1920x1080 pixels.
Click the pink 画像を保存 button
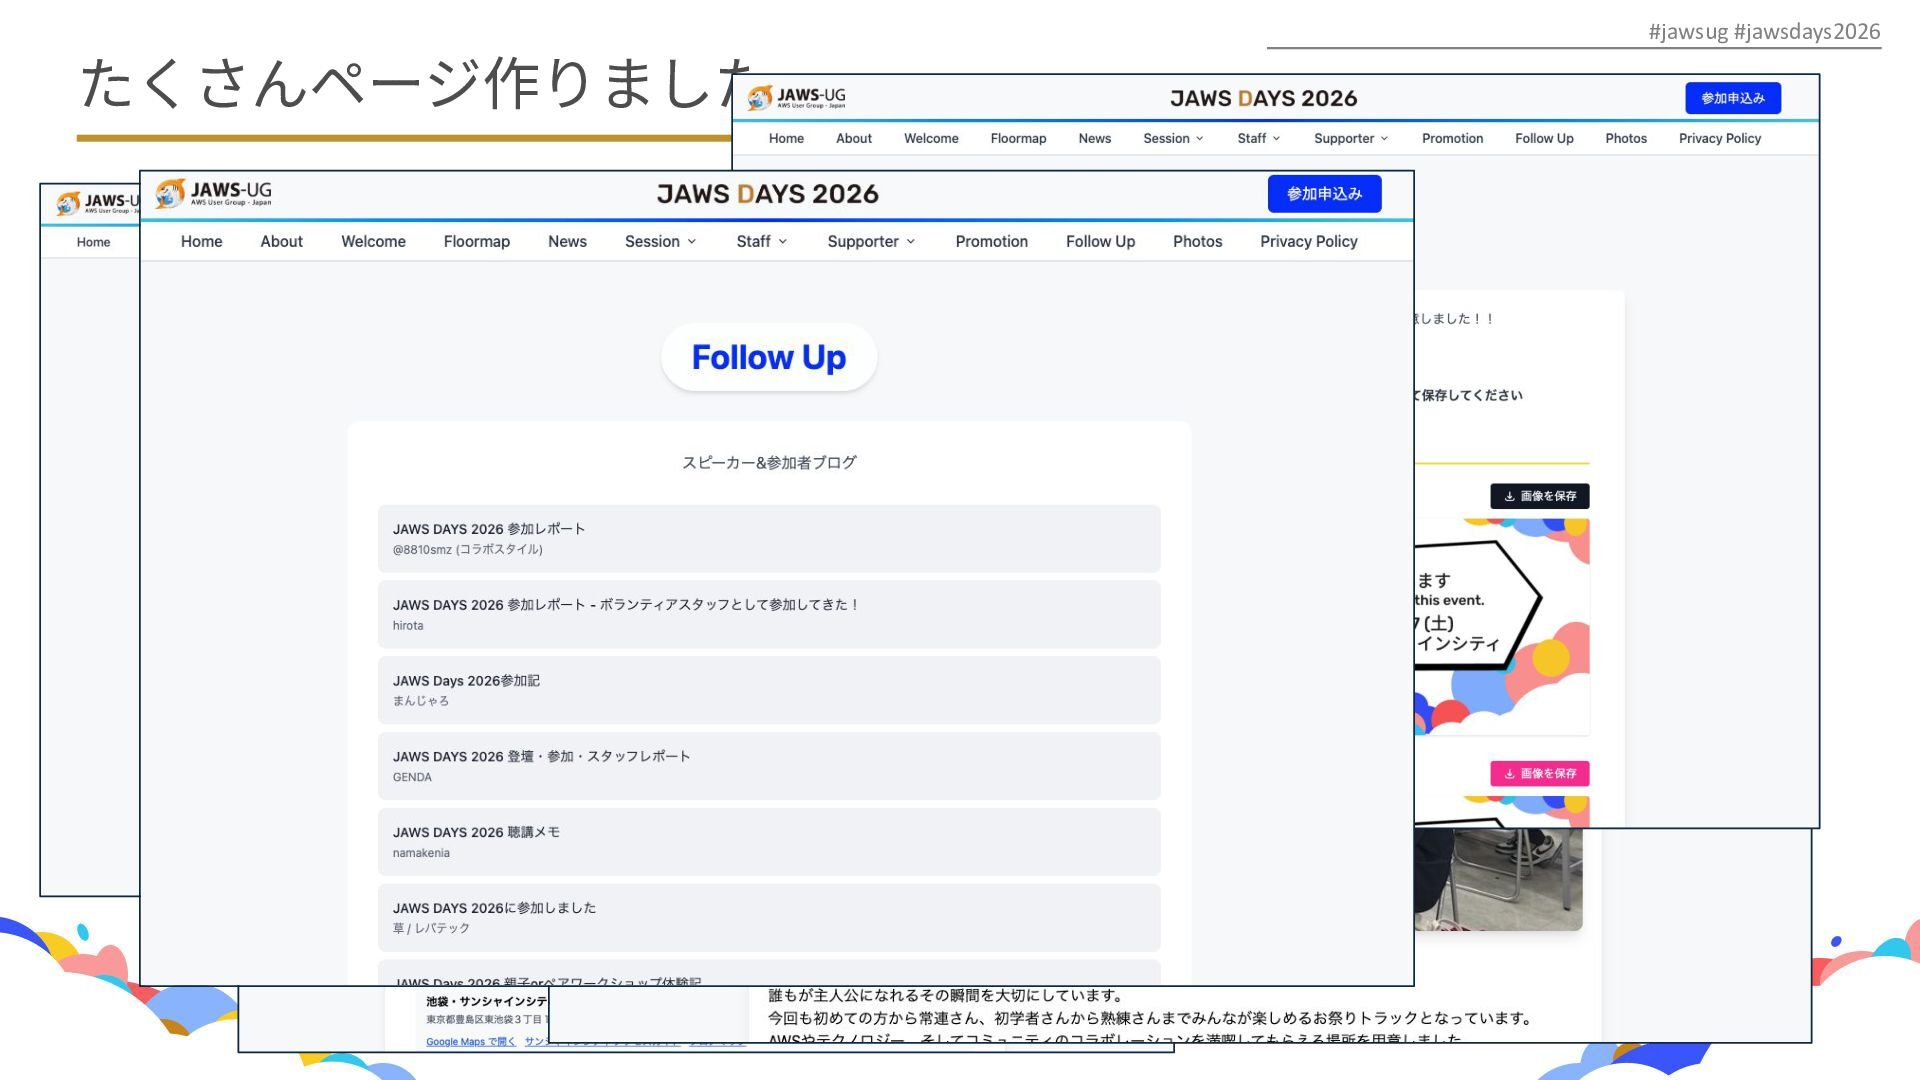1540,773
